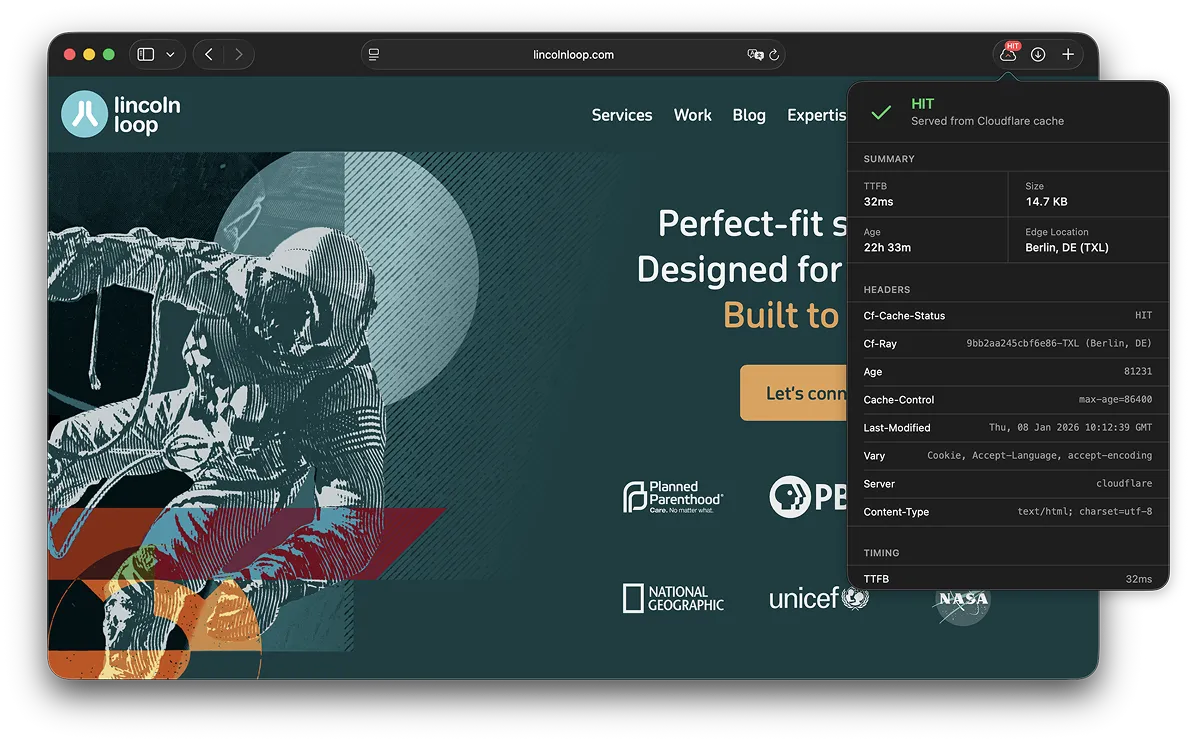1200x743 pixels.
Task: Select the Cache-Control header row
Action: tap(1007, 400)
